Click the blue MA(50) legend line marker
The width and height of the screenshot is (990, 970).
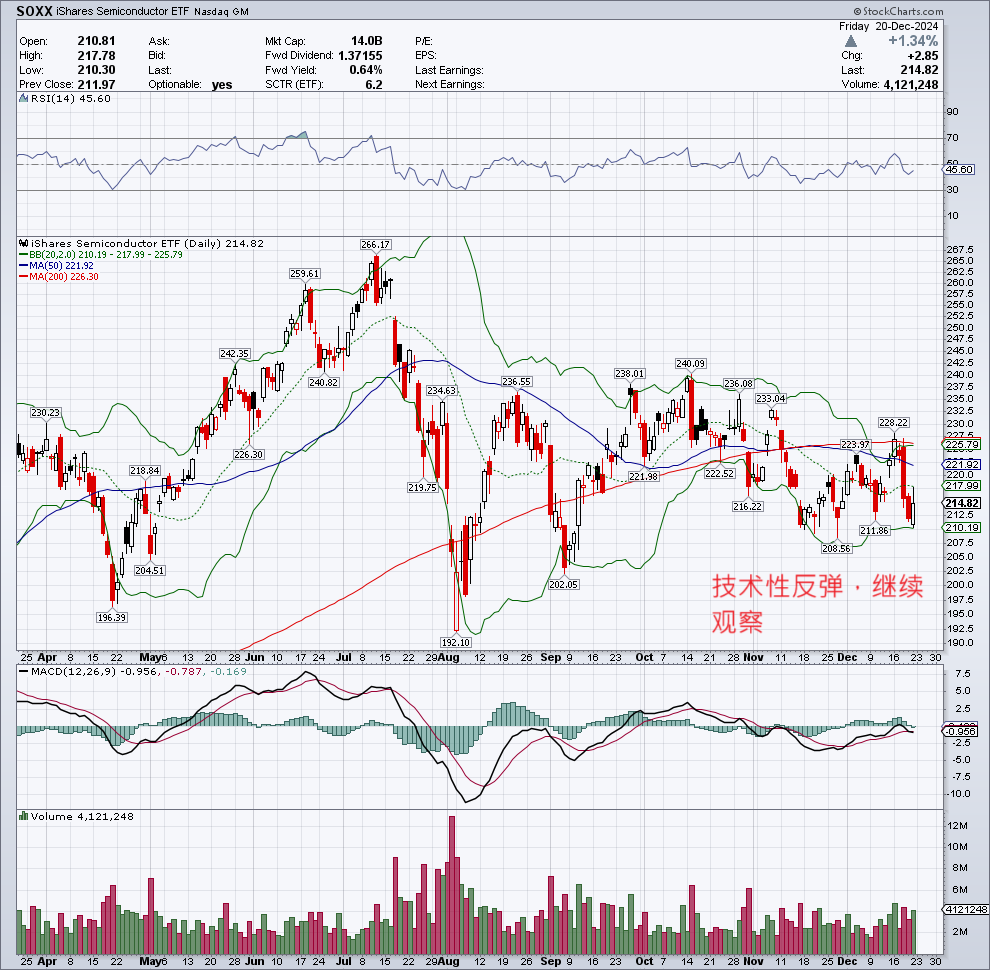tap(24, 266)
